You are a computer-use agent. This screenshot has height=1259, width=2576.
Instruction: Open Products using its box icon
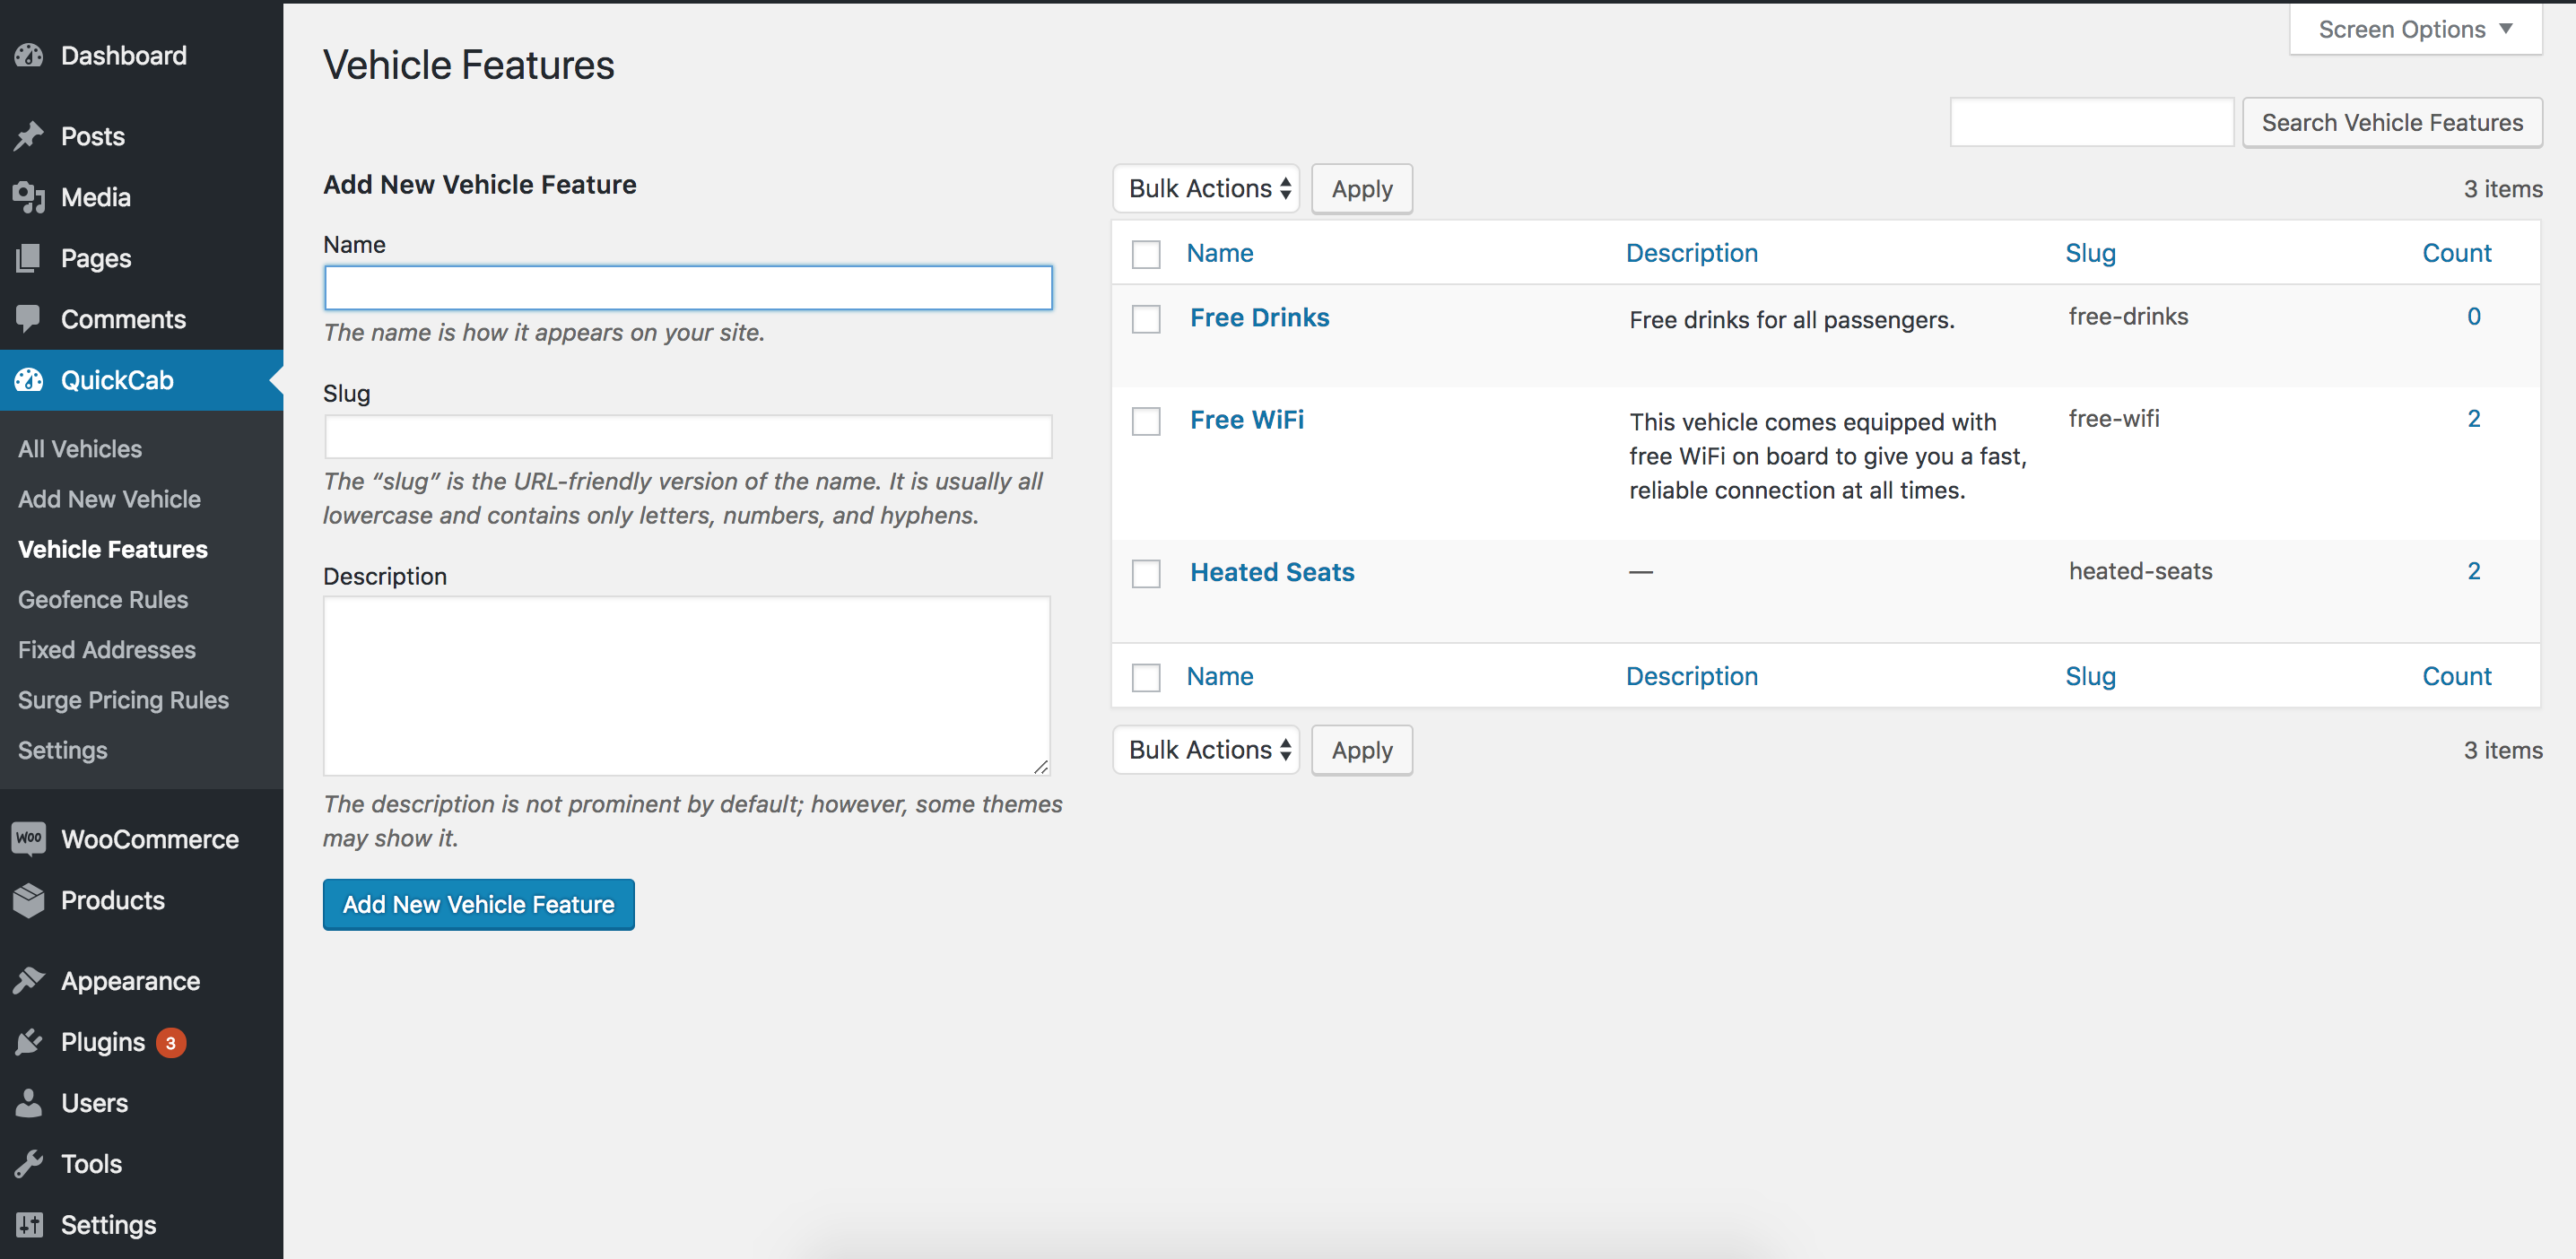click(29, 900)
